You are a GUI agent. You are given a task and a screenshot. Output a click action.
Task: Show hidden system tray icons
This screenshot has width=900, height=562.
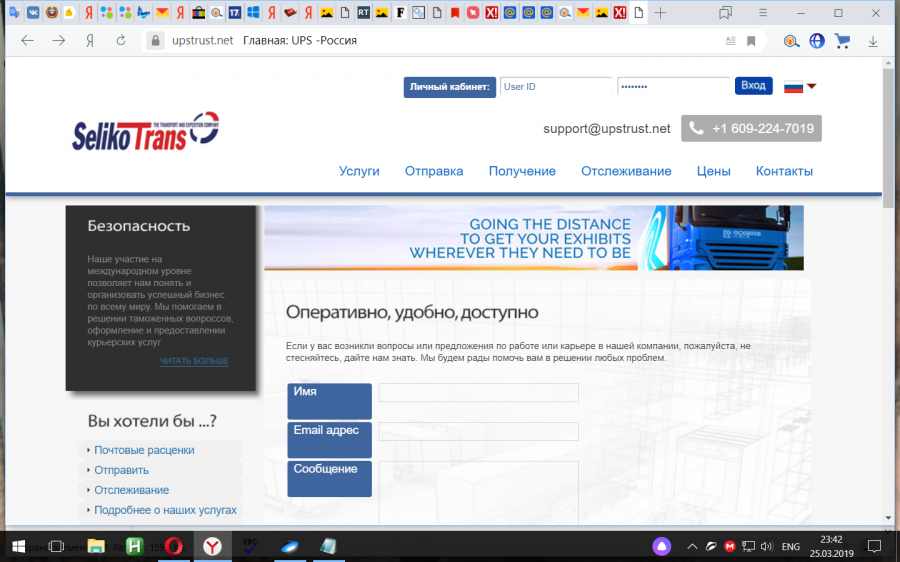pyautogui.click(x=690, y=546)
